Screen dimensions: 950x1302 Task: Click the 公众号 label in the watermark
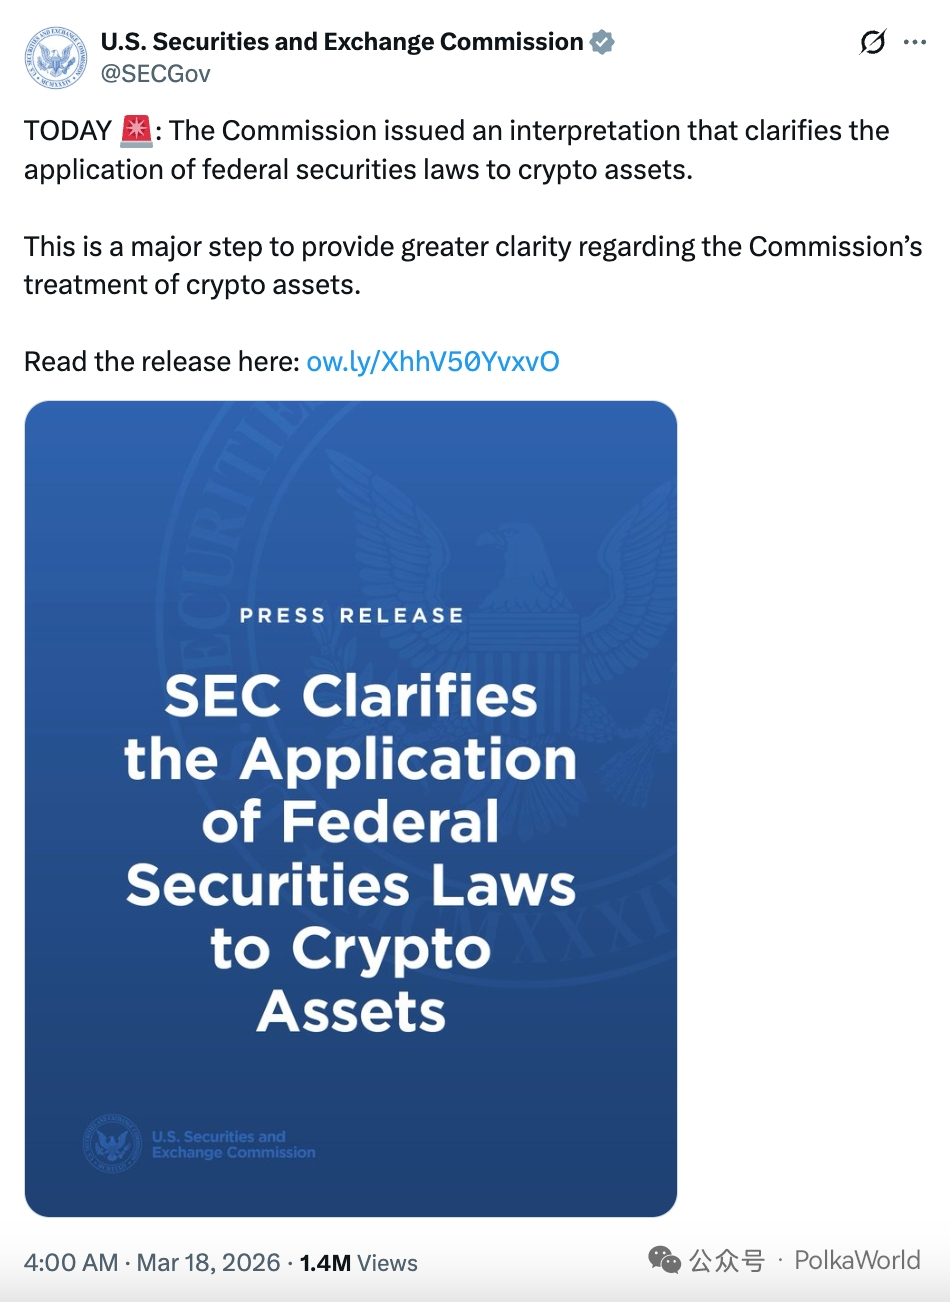coord(726,1260)
